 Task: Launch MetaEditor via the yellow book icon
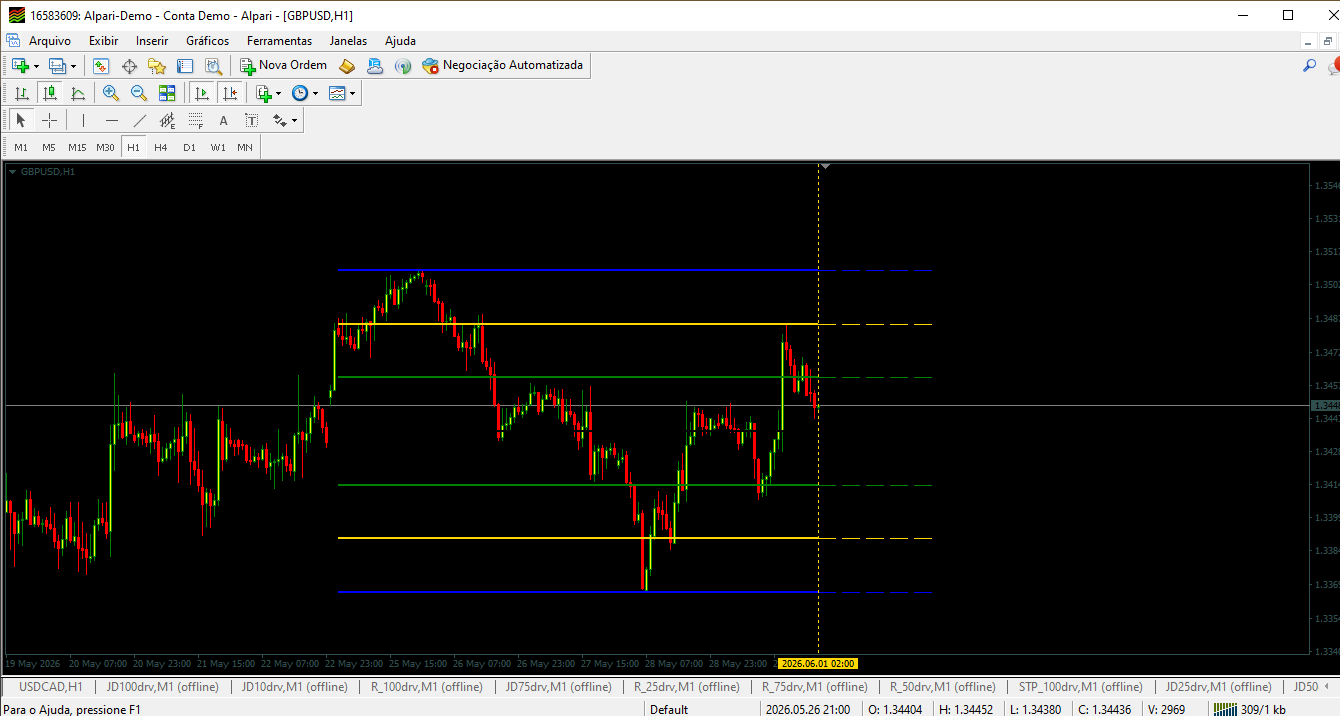(347, 66)
